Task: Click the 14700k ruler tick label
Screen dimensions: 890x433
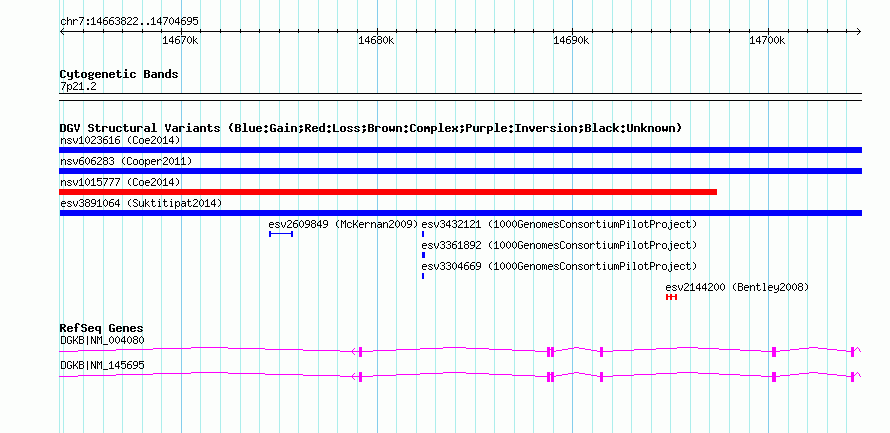Action: point(767,40)
